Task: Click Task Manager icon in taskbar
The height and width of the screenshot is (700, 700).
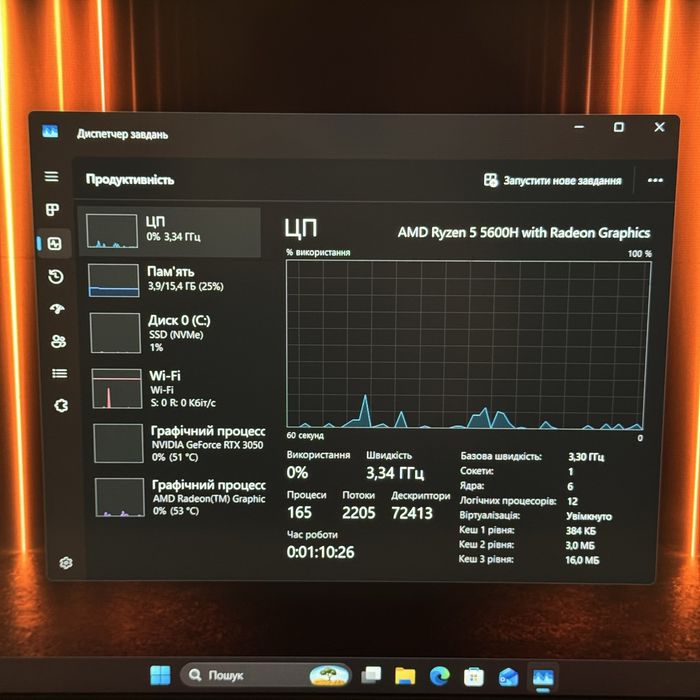Action: click(x=543, y=678)
